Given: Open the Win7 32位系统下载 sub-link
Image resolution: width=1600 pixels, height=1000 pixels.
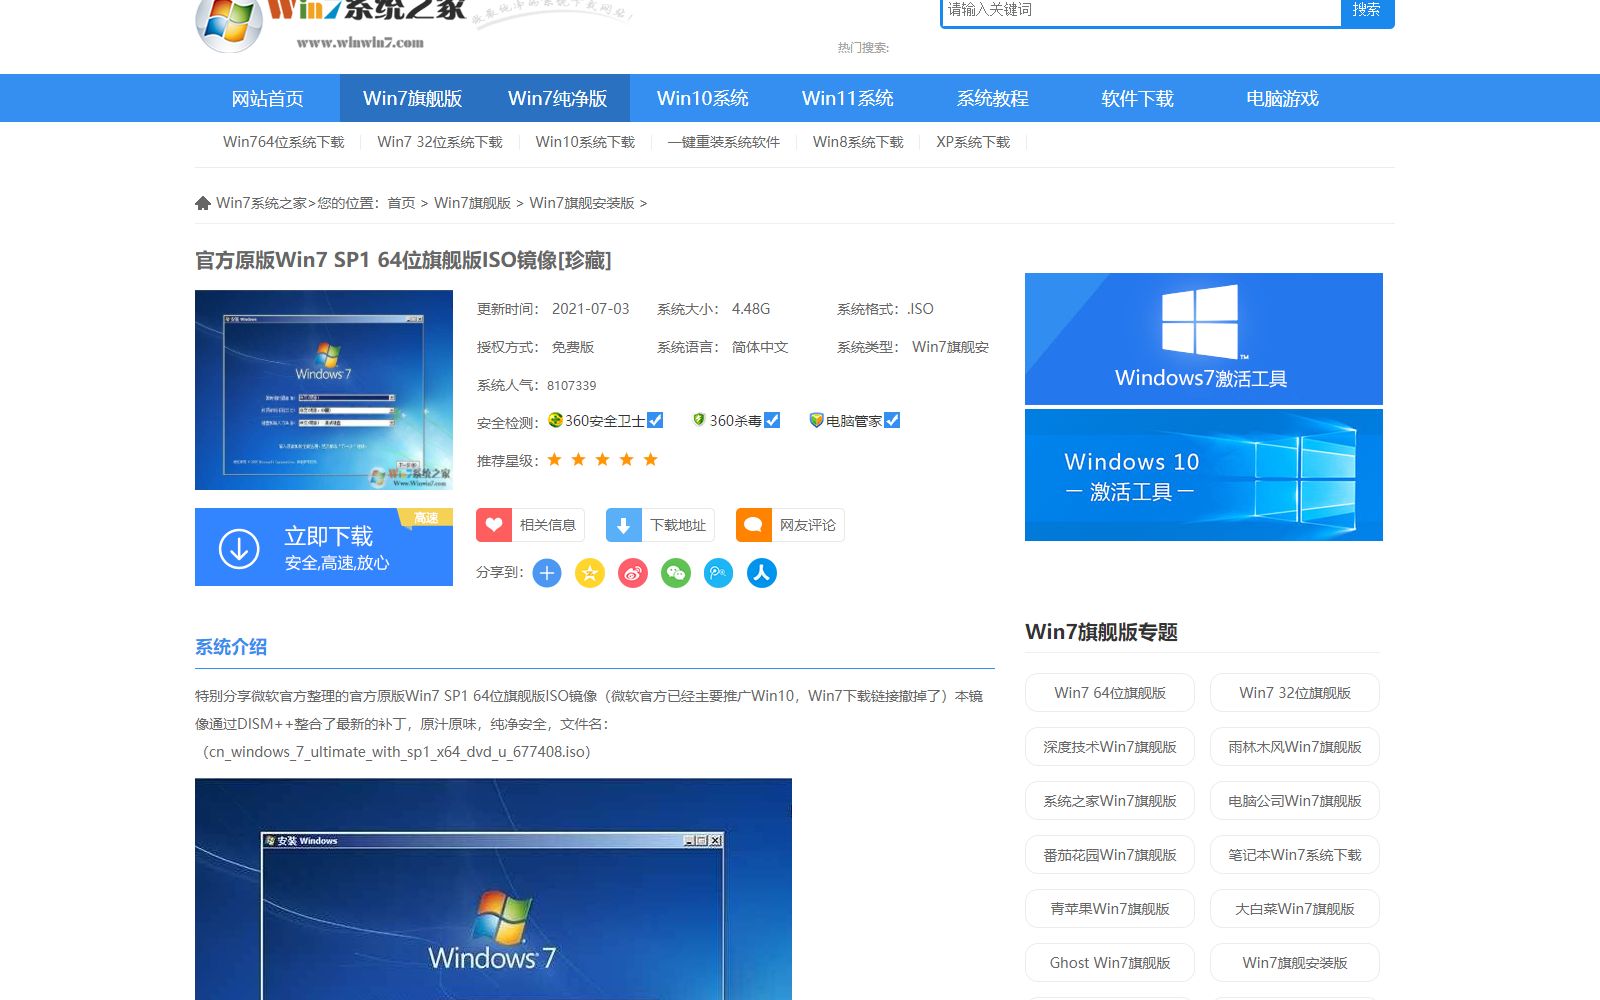Looking at the screenshot, I should tap(440, 142).
